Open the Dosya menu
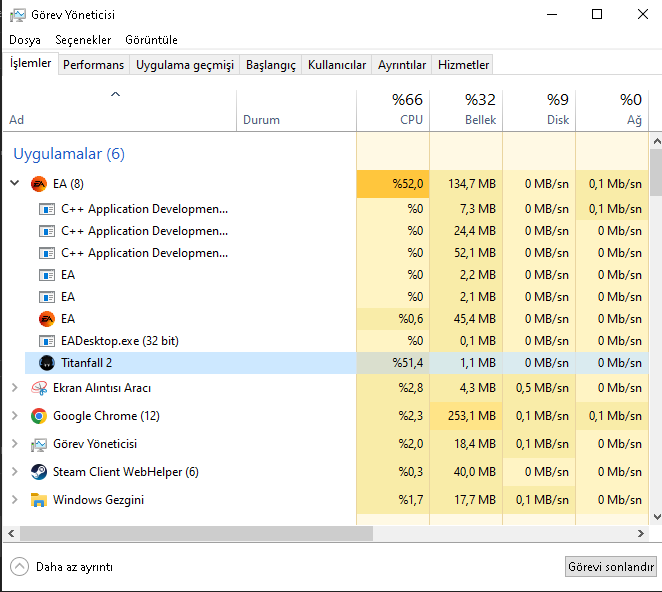 (x=25, y=40)
